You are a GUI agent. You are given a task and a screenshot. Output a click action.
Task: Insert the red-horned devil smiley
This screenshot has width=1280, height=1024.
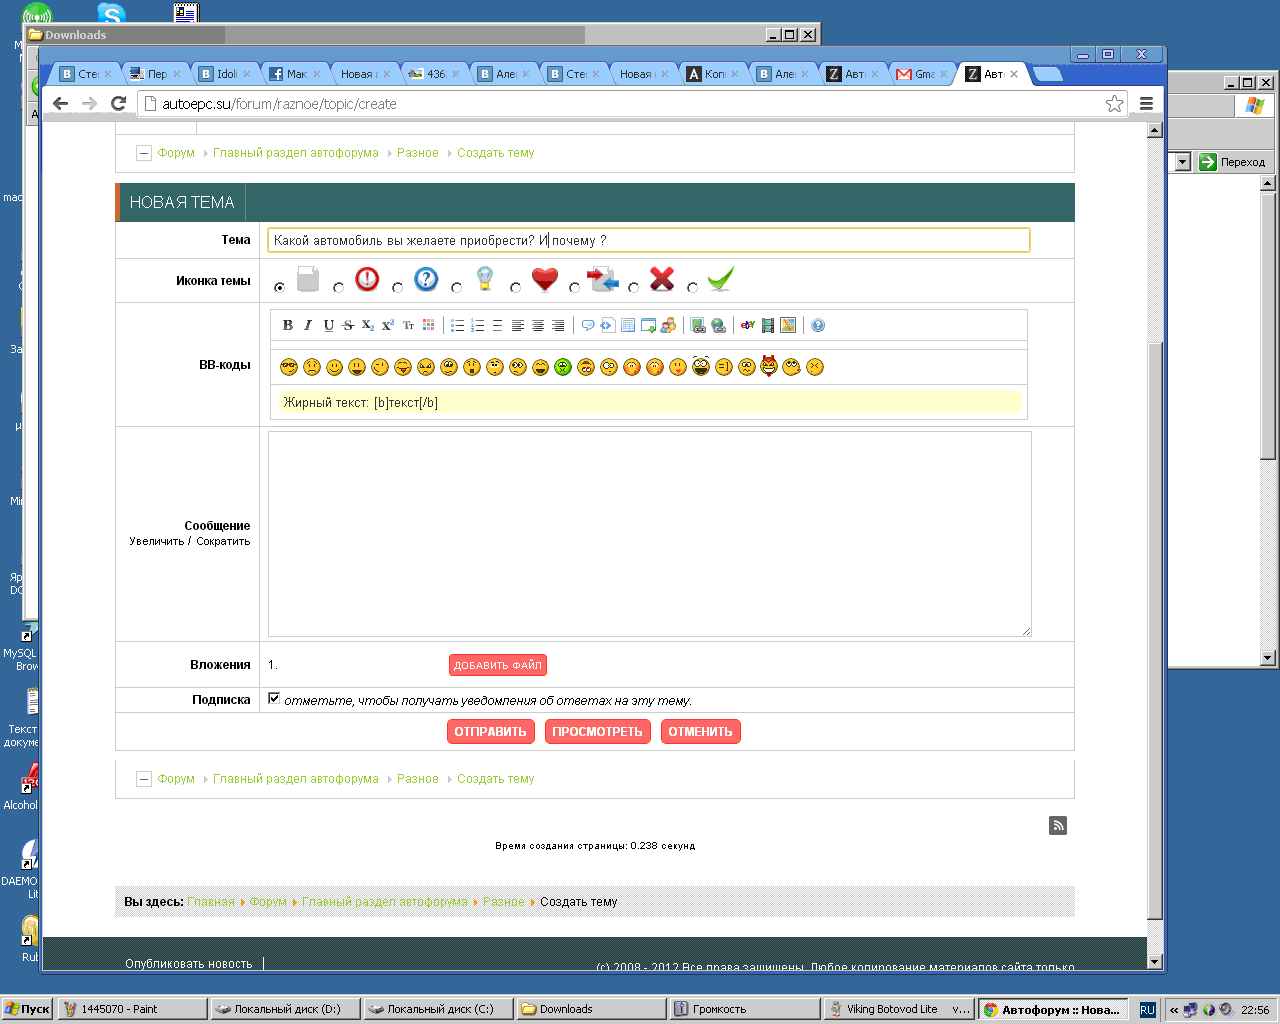[769, 366]
